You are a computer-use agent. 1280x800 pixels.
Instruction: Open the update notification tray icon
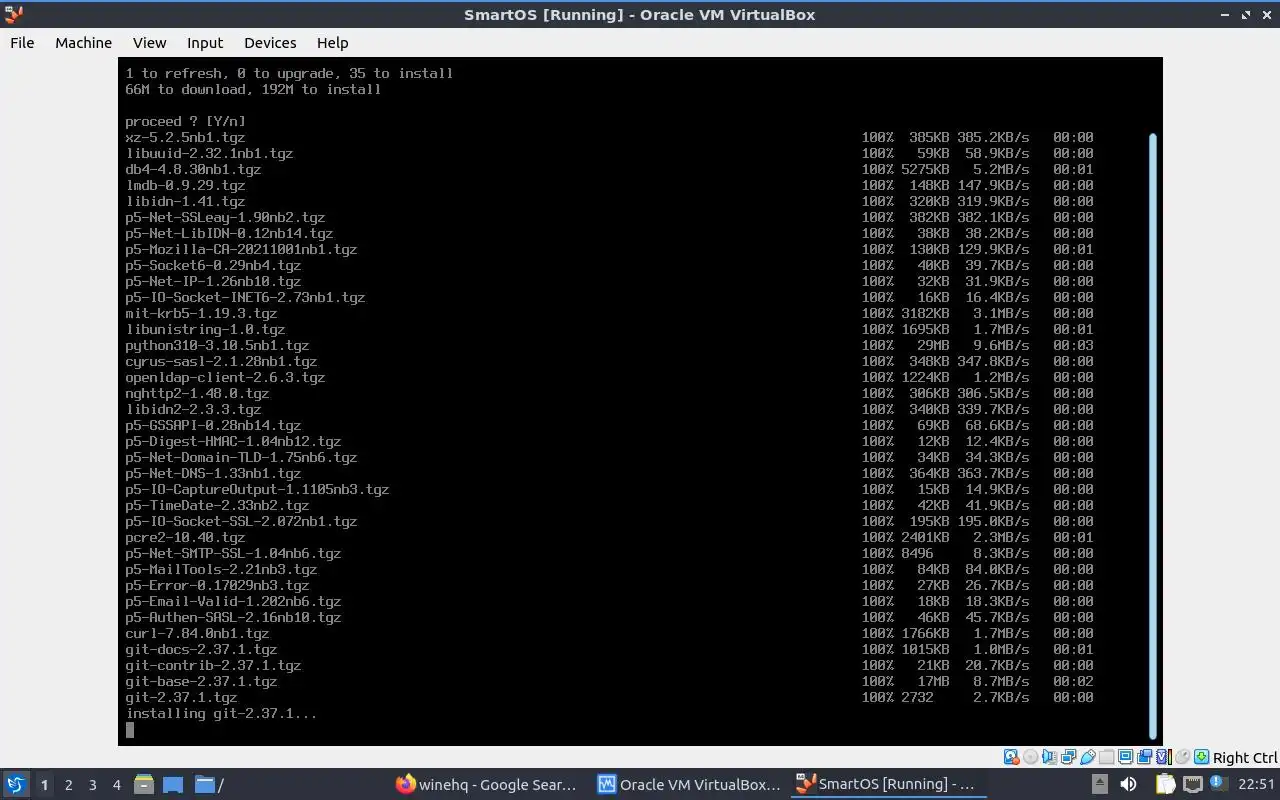click(1217, 783)
